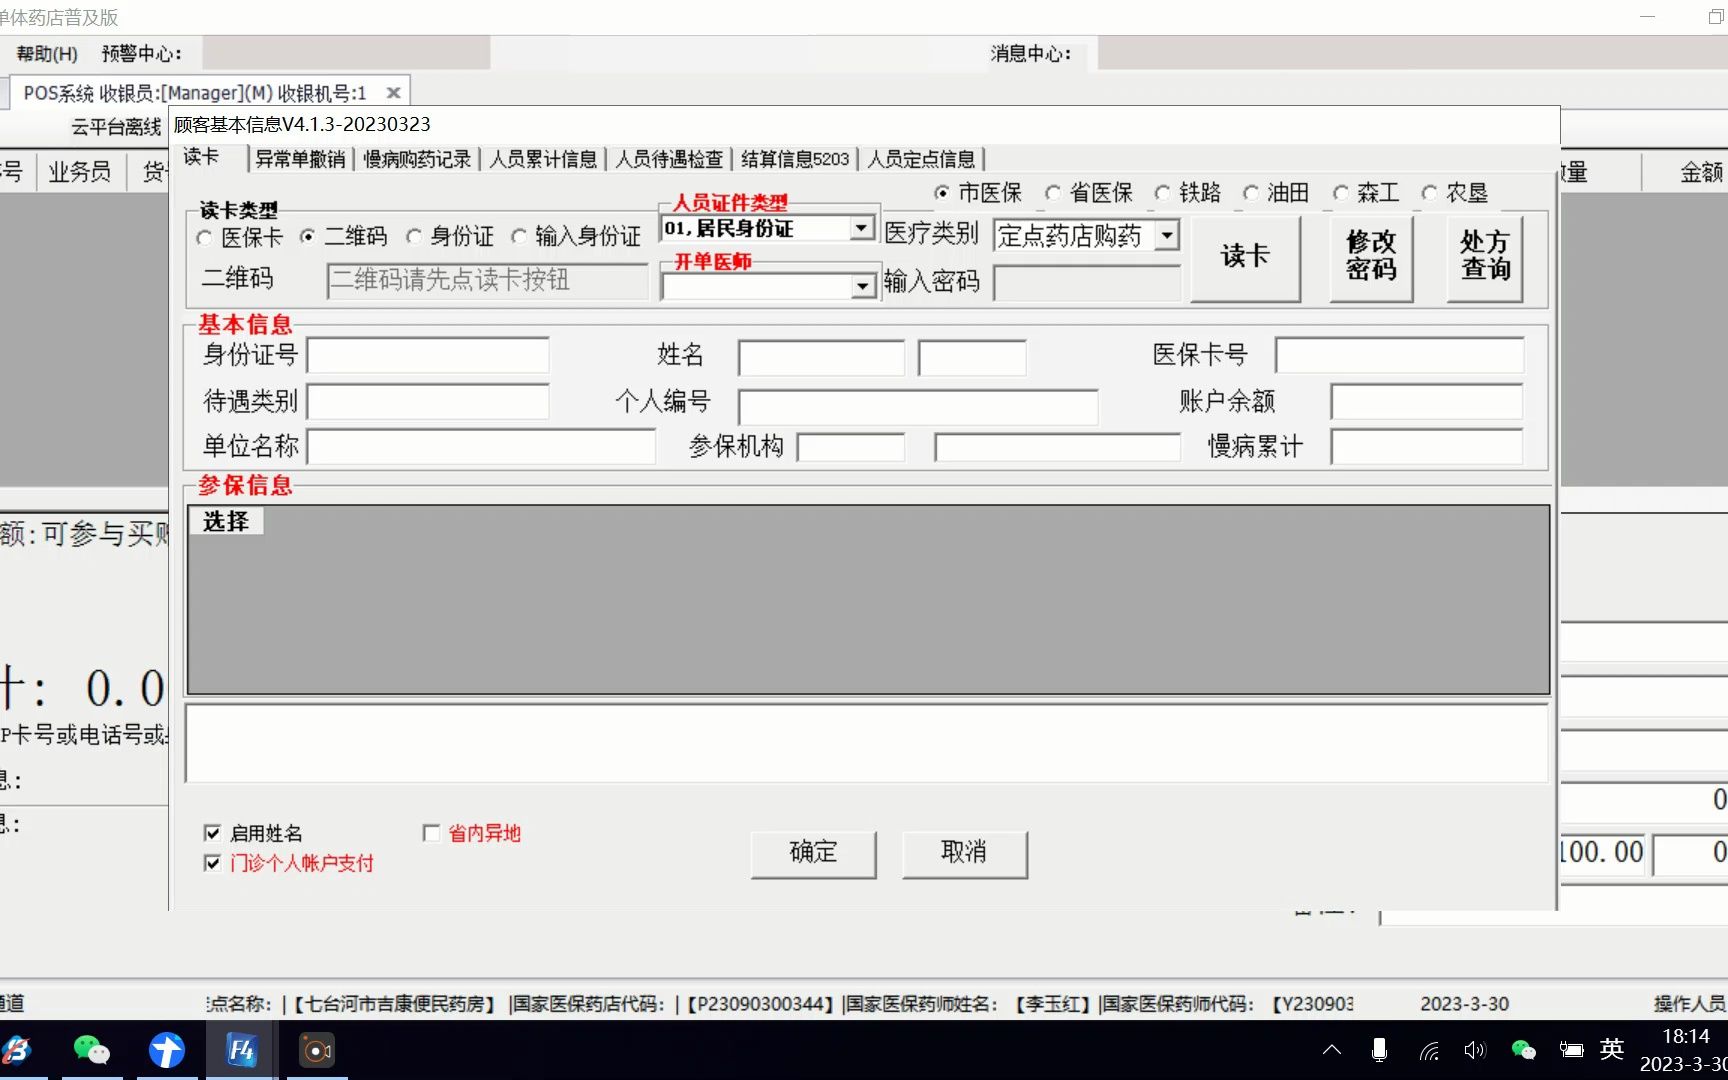Click the 处方查询 button
1728x1080 pixels.
1485,257
